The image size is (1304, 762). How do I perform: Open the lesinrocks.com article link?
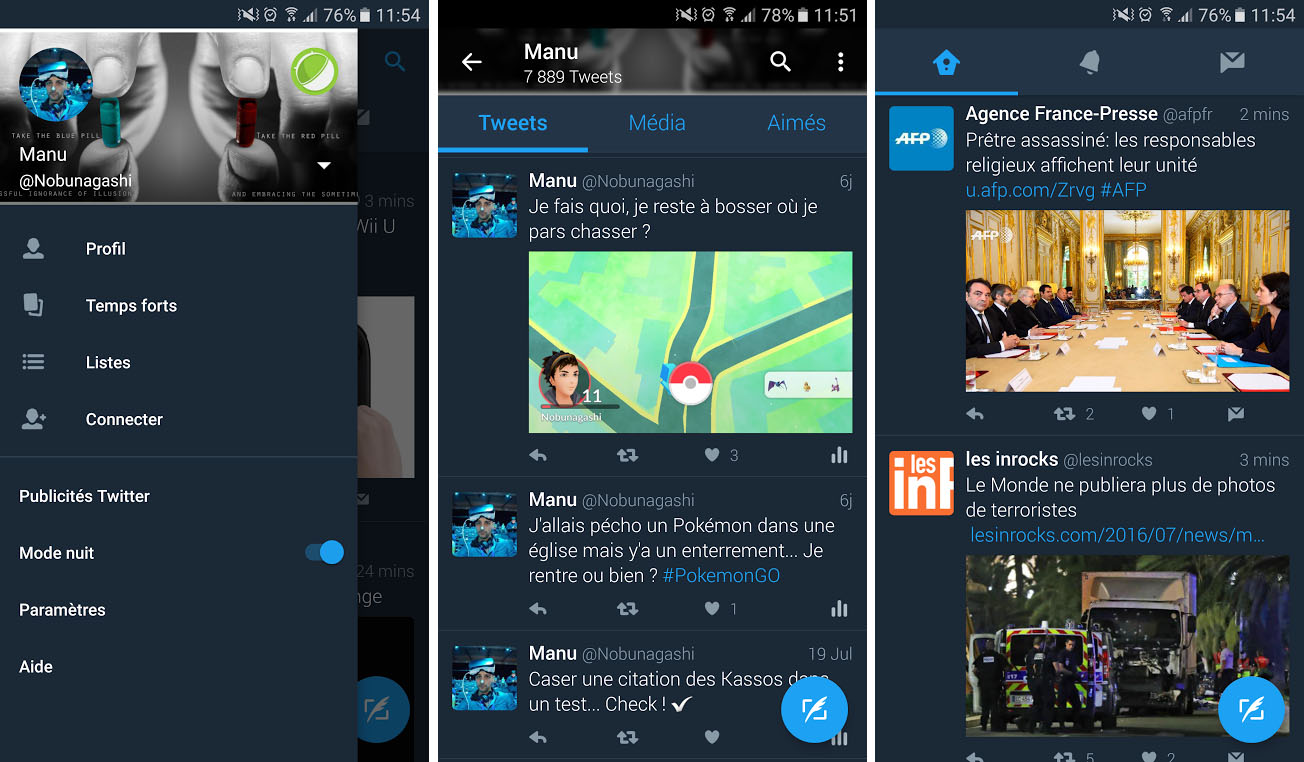pos(1118,535)
